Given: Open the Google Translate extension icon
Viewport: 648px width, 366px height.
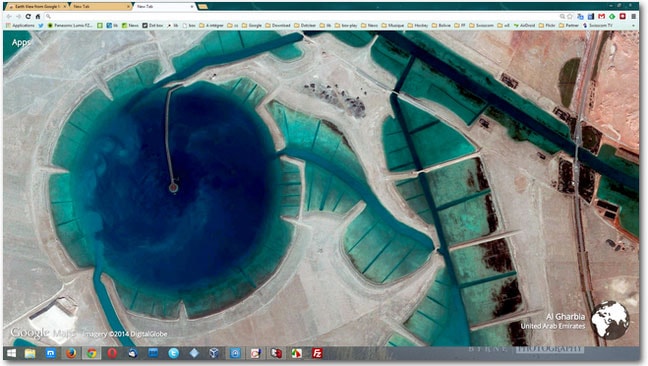Looking at the screenshot, I should pyautogui.click(x=581, y=17).
